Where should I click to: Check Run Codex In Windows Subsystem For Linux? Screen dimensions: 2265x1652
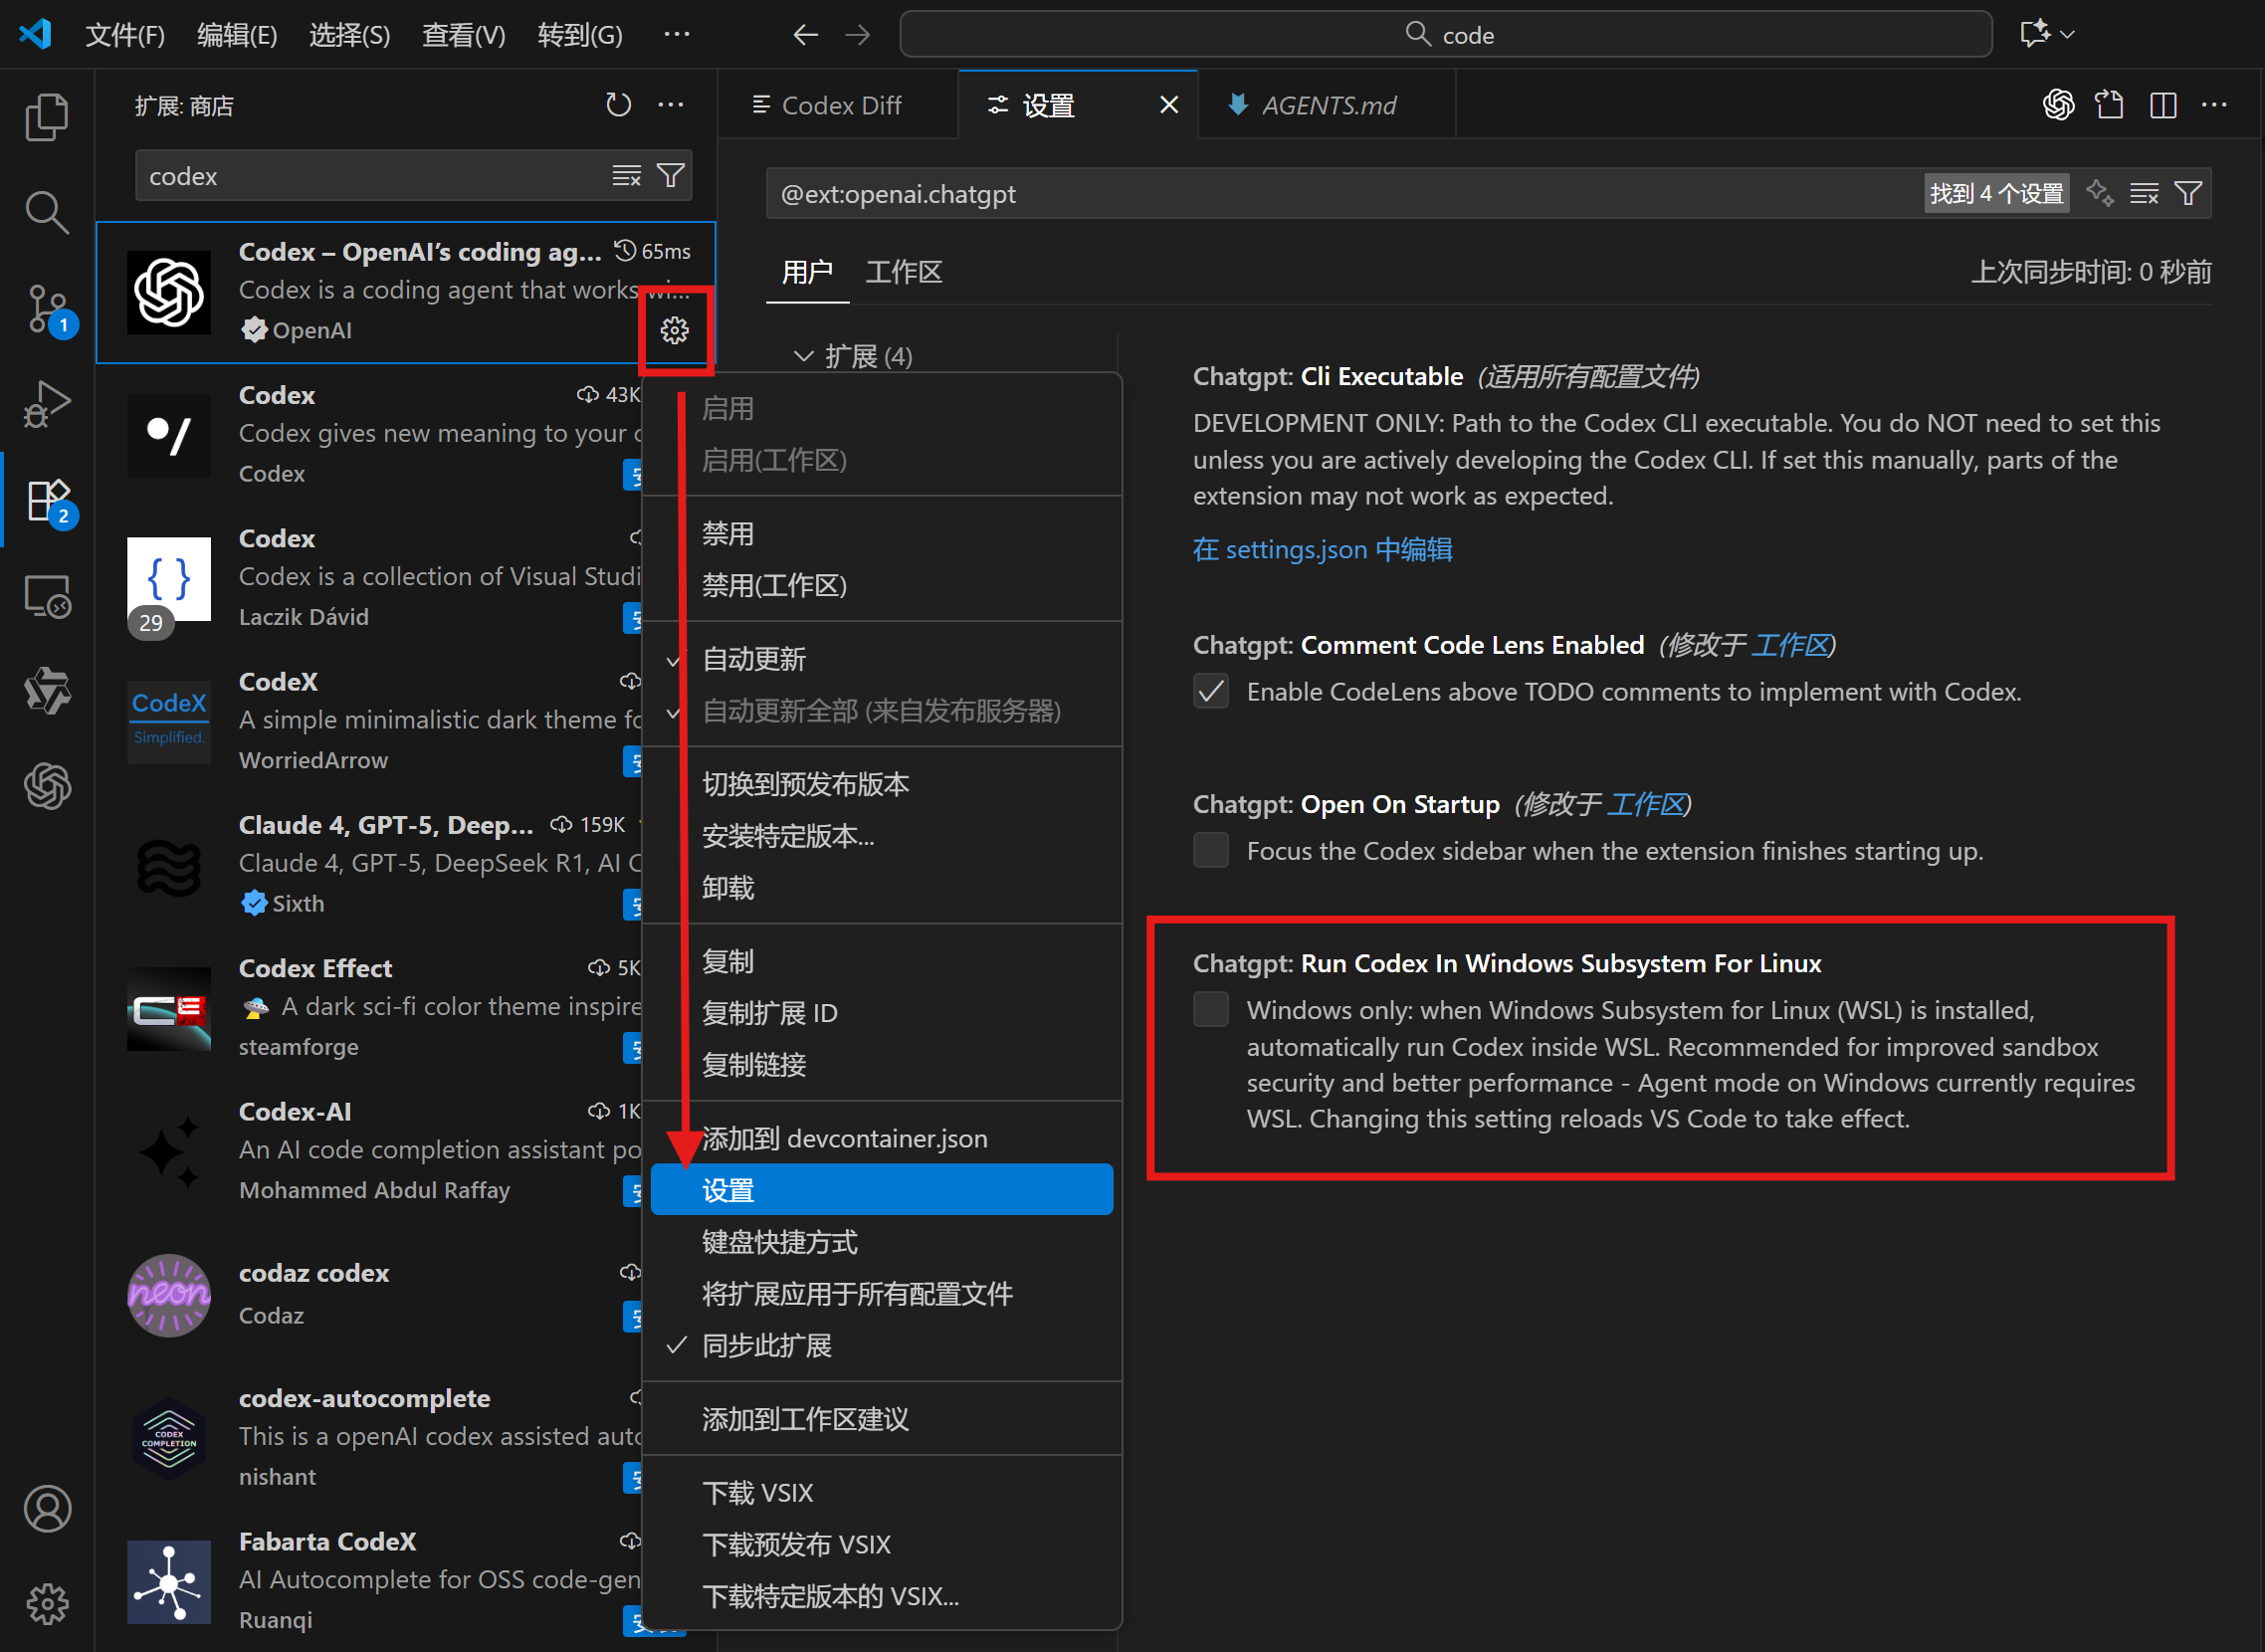click(x=1210, y=1010)
